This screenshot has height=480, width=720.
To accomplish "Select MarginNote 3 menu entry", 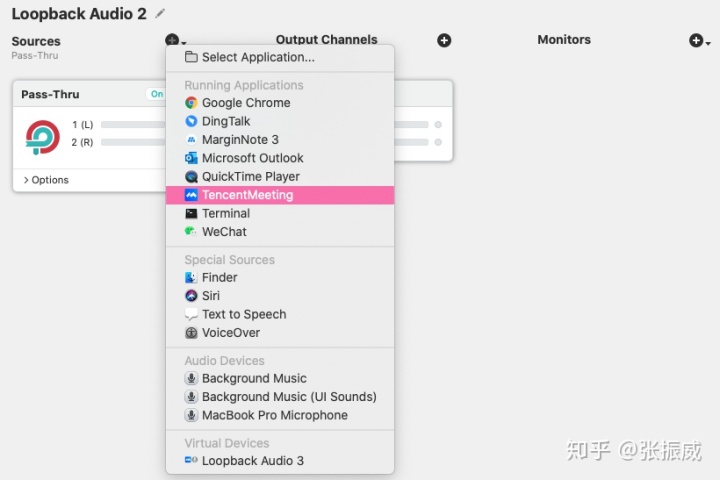I will [280, 140].
